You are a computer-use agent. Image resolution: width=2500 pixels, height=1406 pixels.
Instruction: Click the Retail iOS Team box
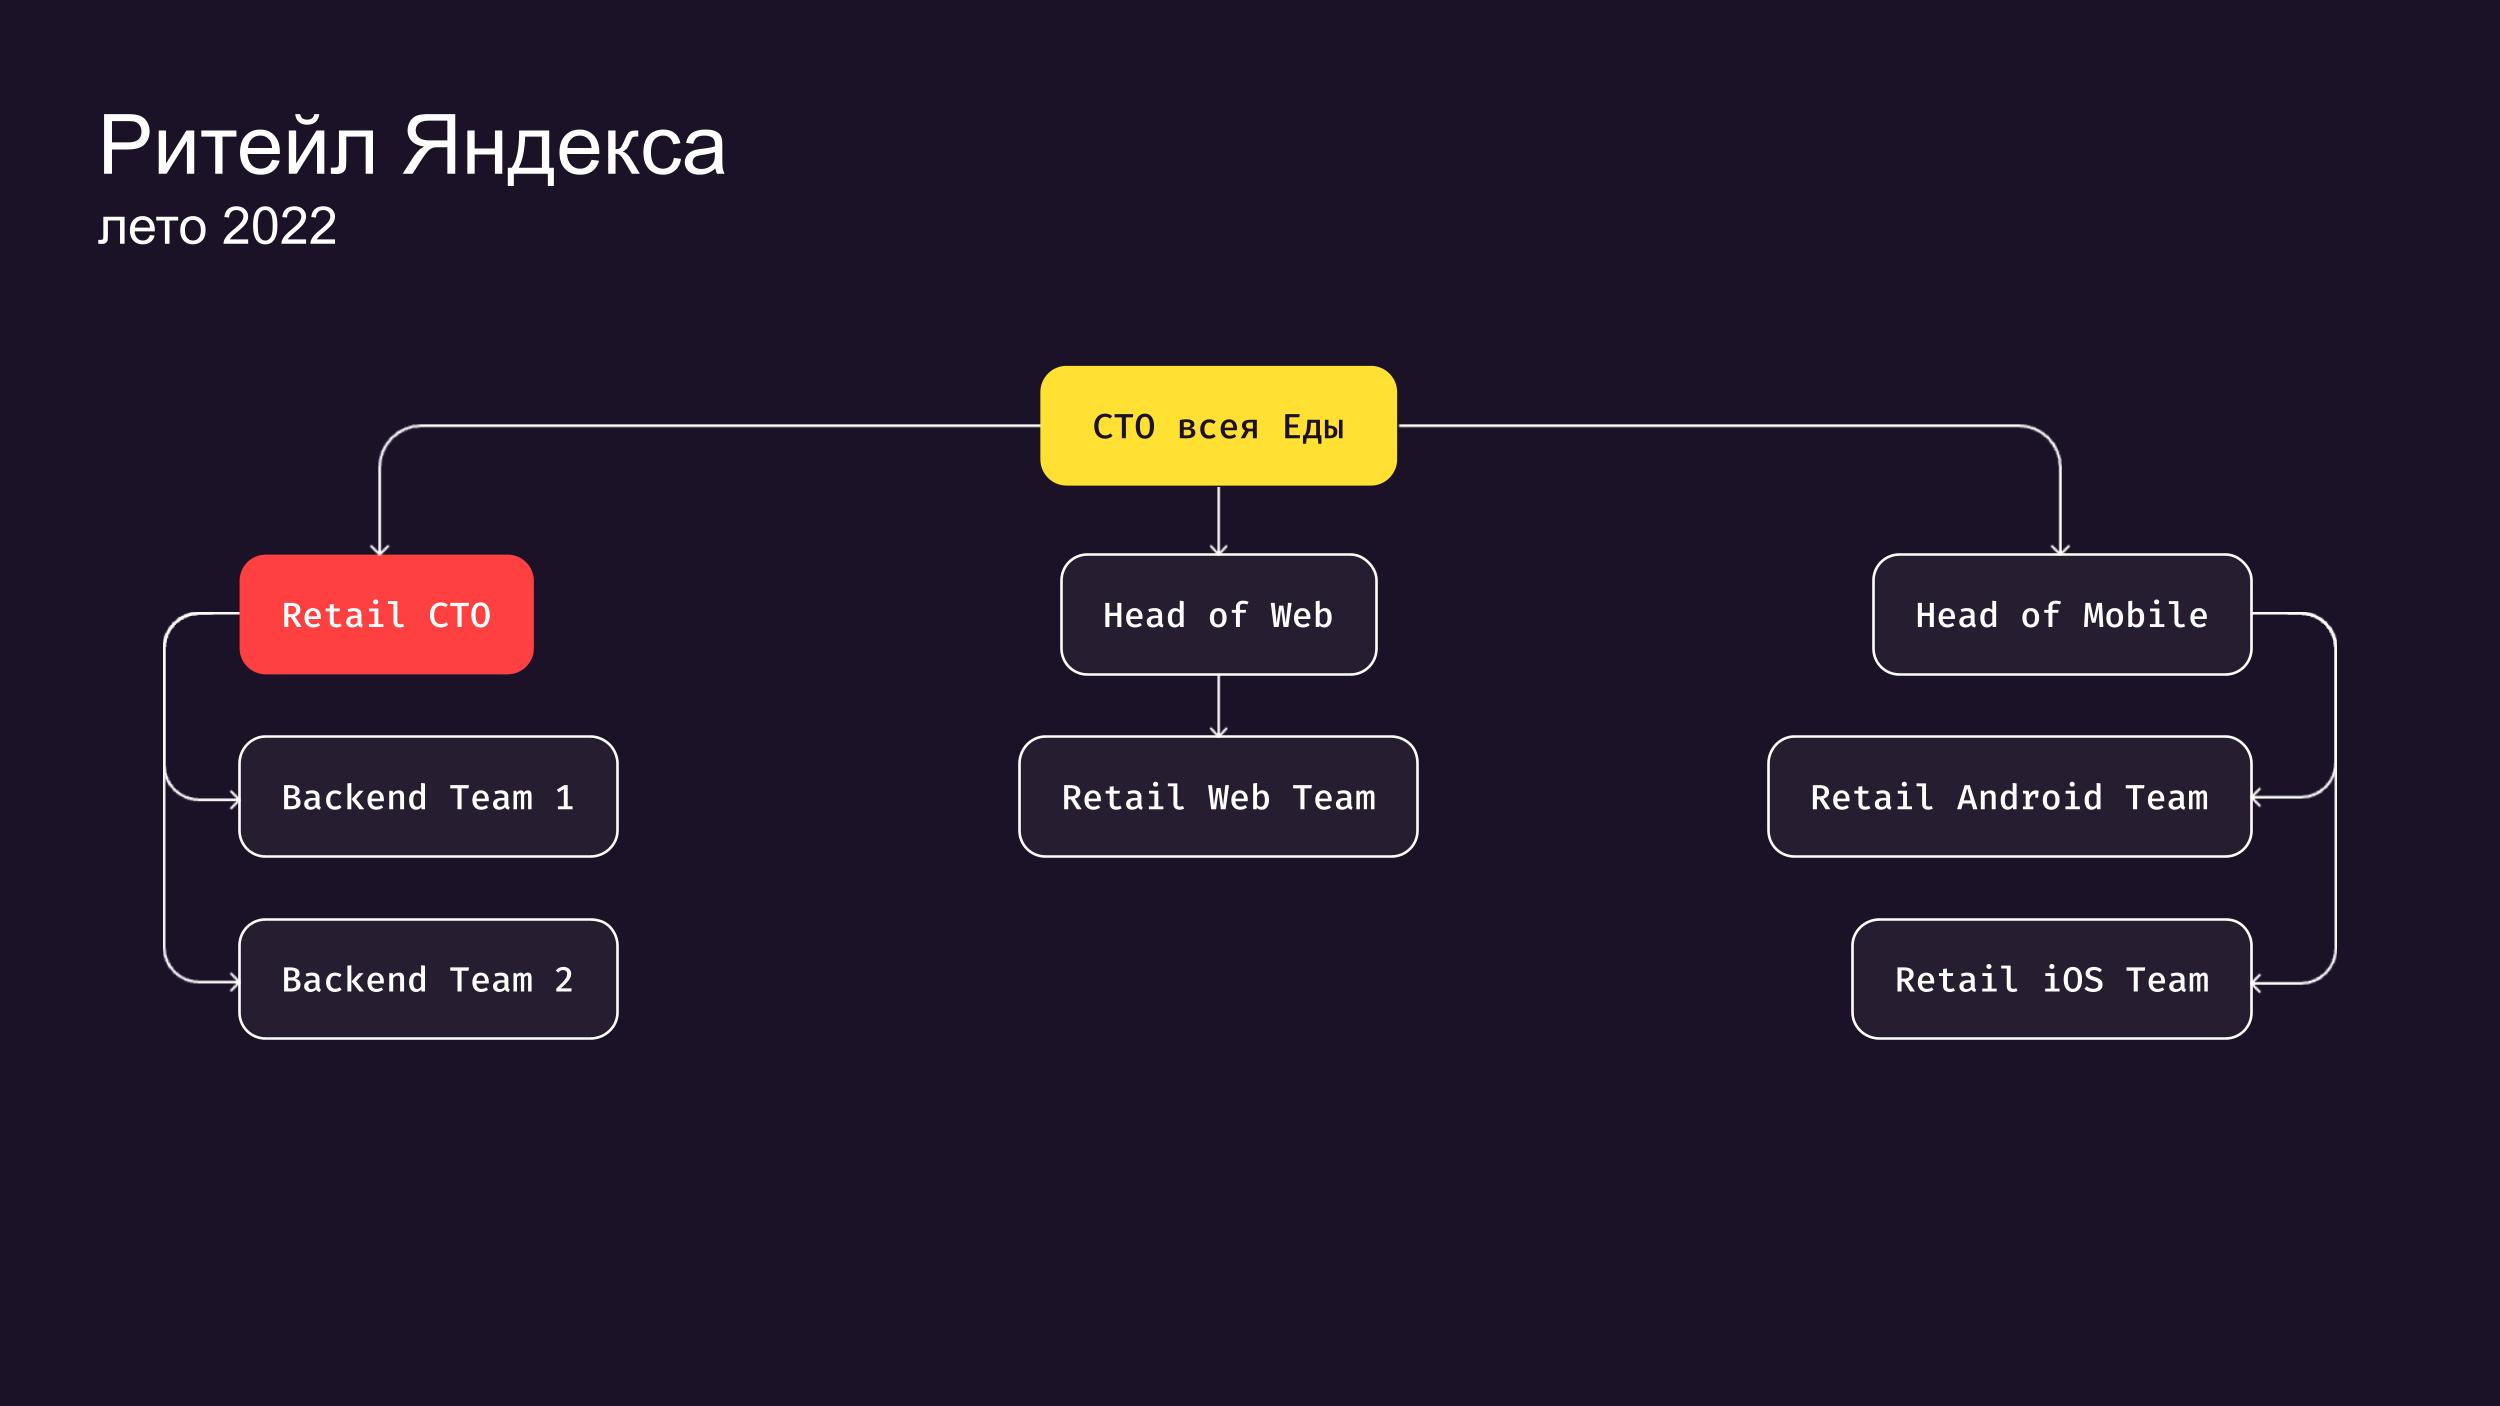tap(2052, 979)
